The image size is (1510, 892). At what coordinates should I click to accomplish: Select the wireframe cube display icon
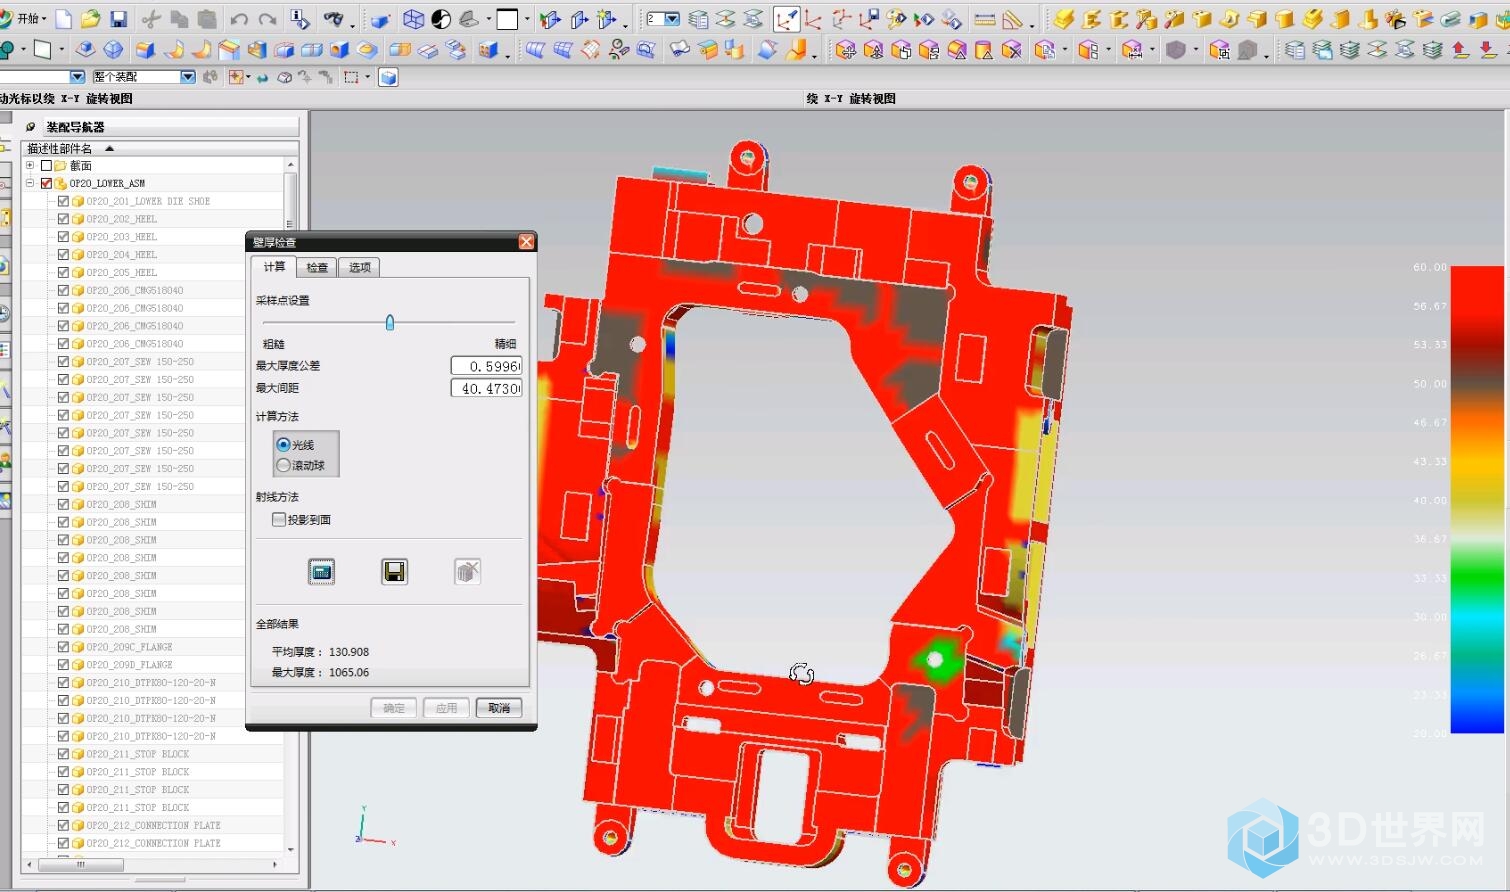[413, 19]
